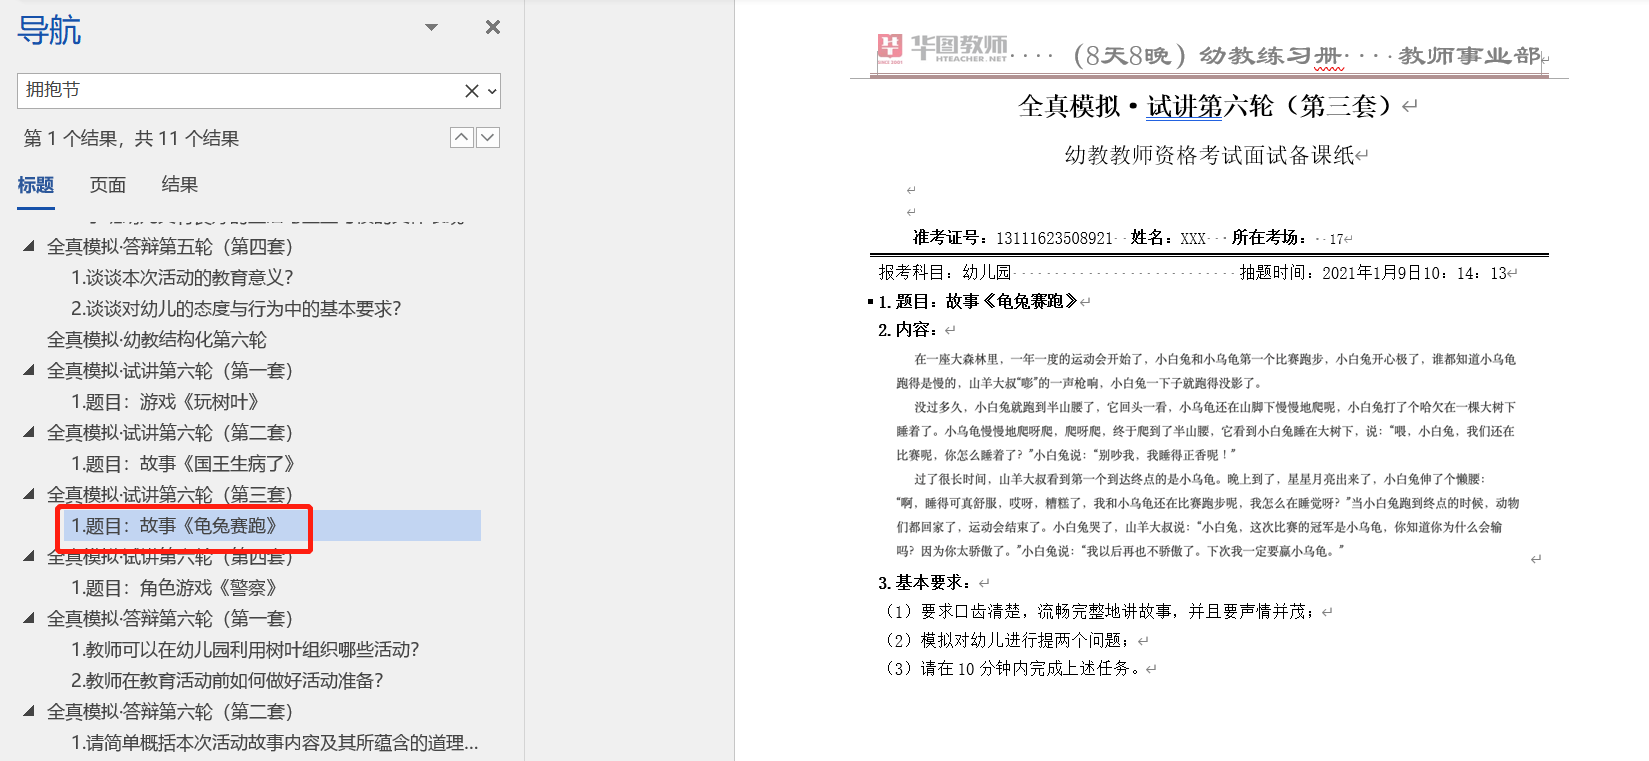Click the underlined 试讲第 text in document title

coord(1184,106)
